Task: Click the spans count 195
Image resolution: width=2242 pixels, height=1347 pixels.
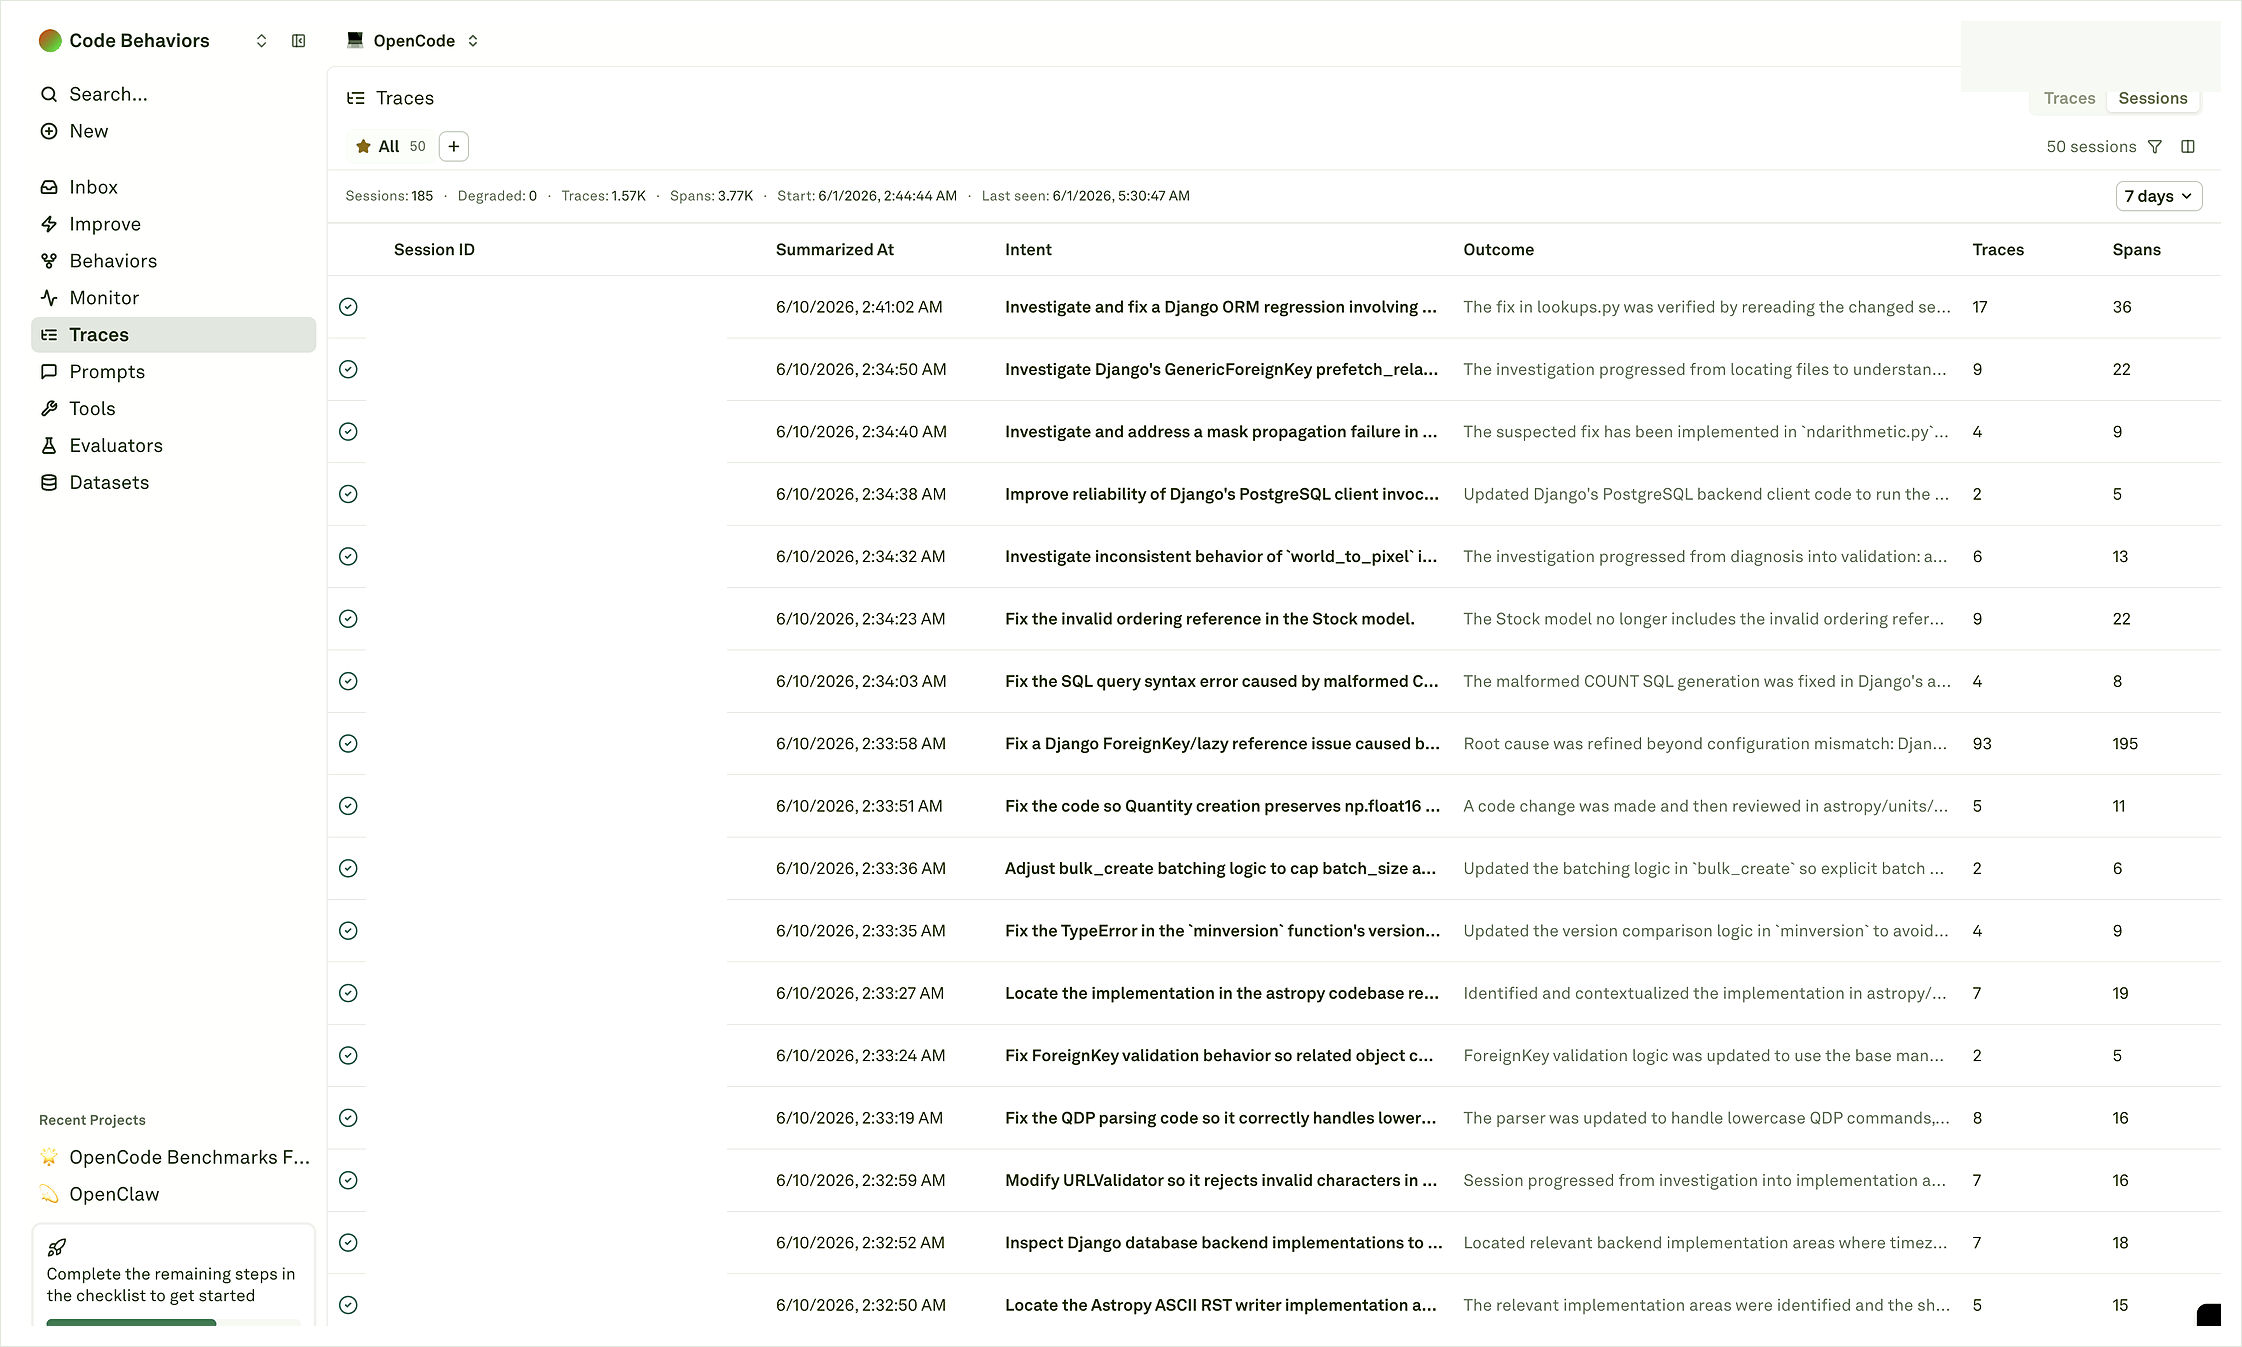Action: coord(2124,743)
